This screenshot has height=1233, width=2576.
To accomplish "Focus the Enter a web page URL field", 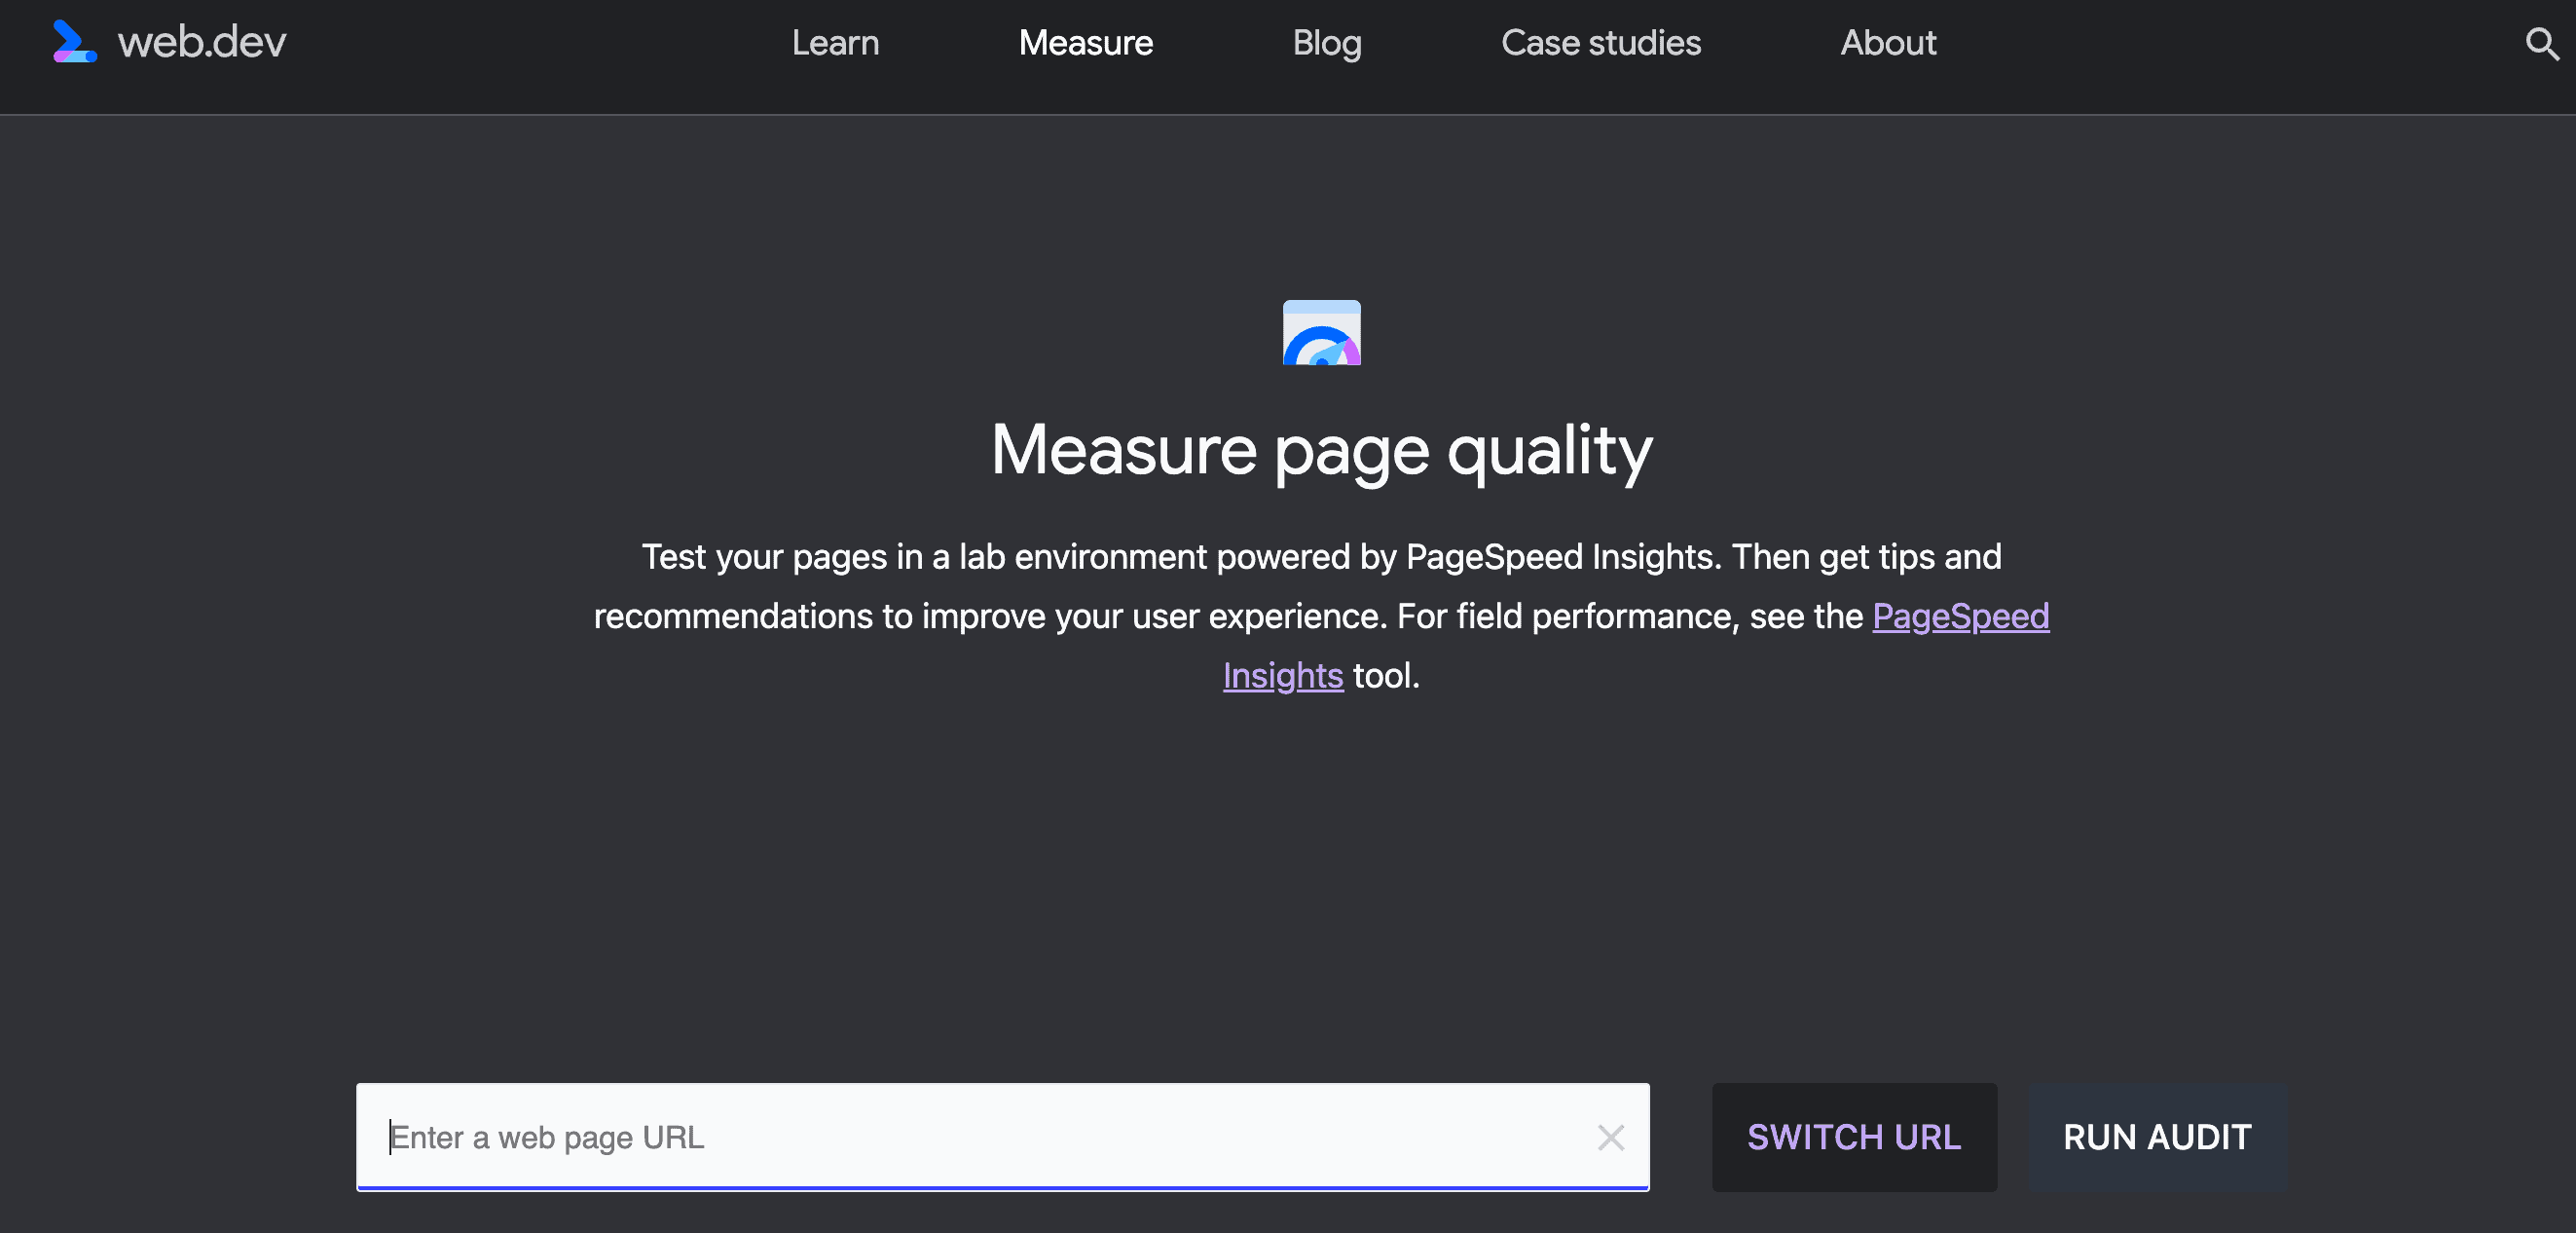I will tap(1002, 1137).
